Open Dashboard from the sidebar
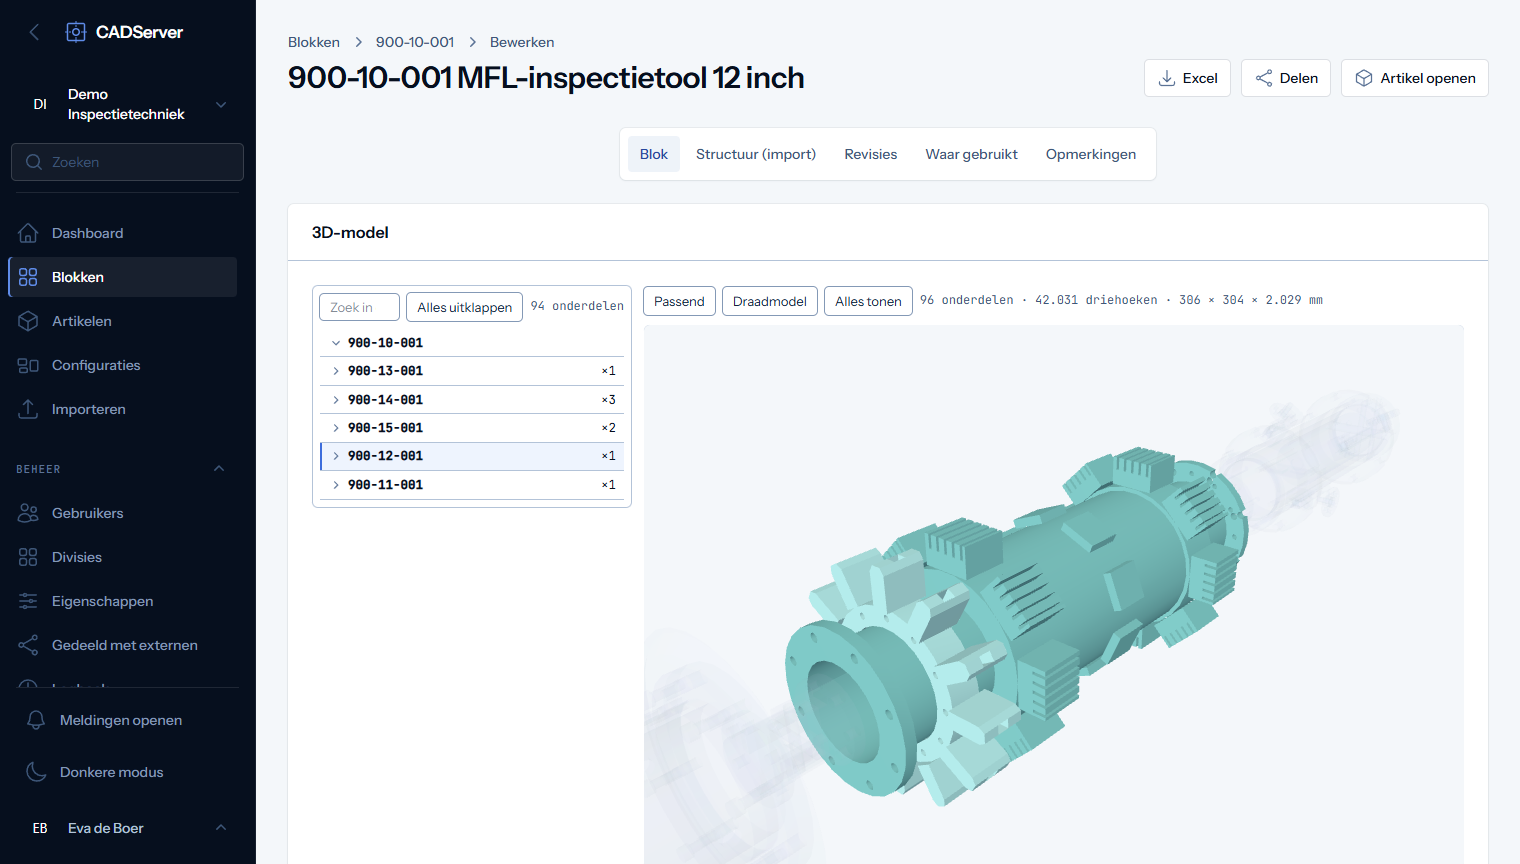The image size is (1520, 864). tap(123, 233)
